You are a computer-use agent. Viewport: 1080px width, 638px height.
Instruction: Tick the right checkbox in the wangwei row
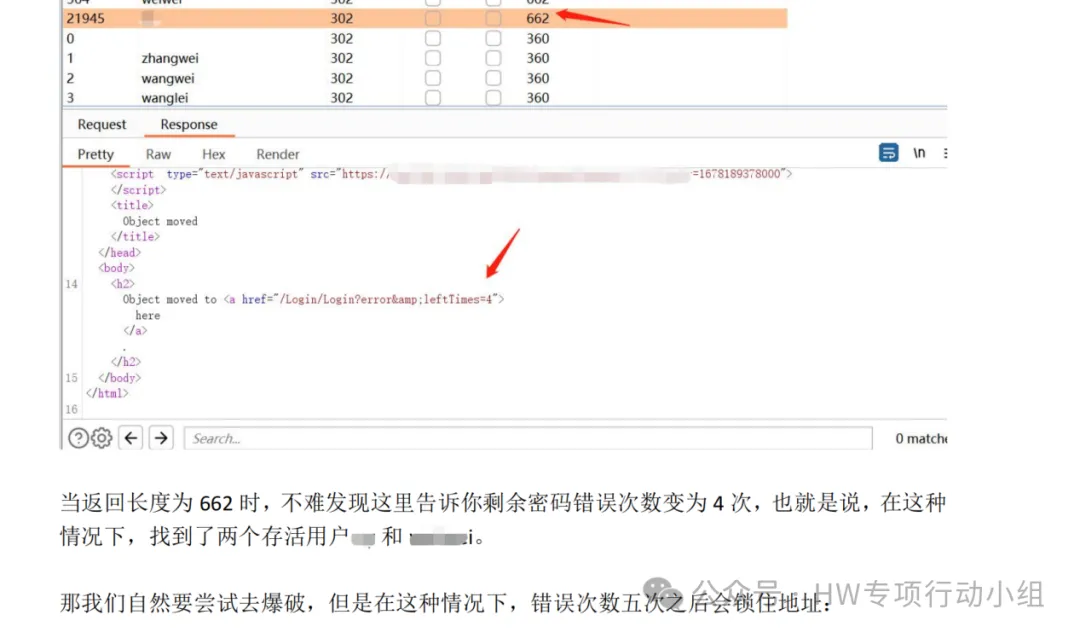tap(493, 78)
